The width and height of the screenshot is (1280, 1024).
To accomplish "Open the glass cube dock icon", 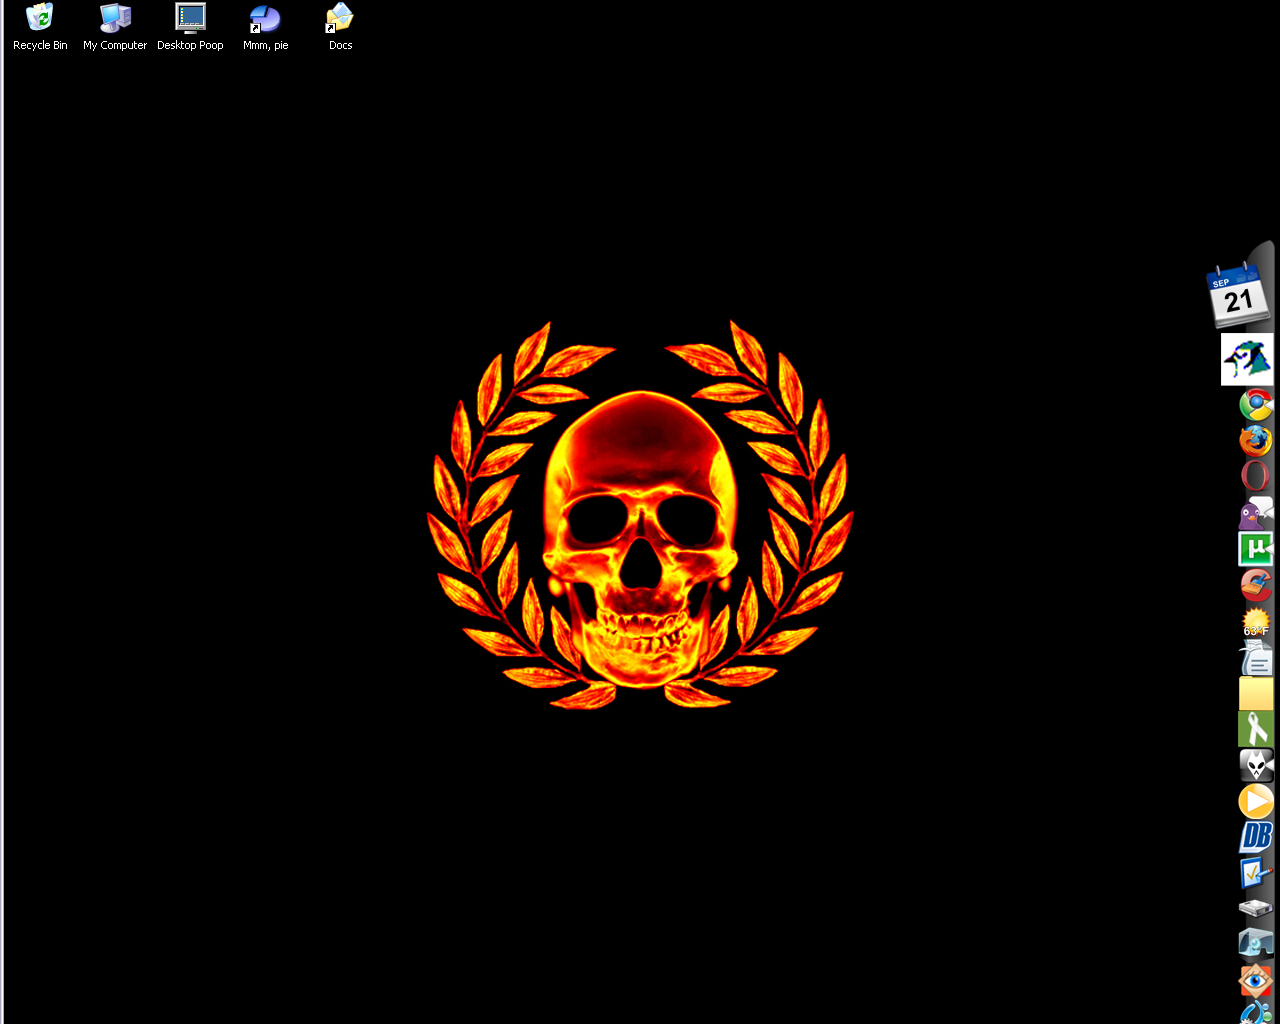I will tap(1256, 945).
